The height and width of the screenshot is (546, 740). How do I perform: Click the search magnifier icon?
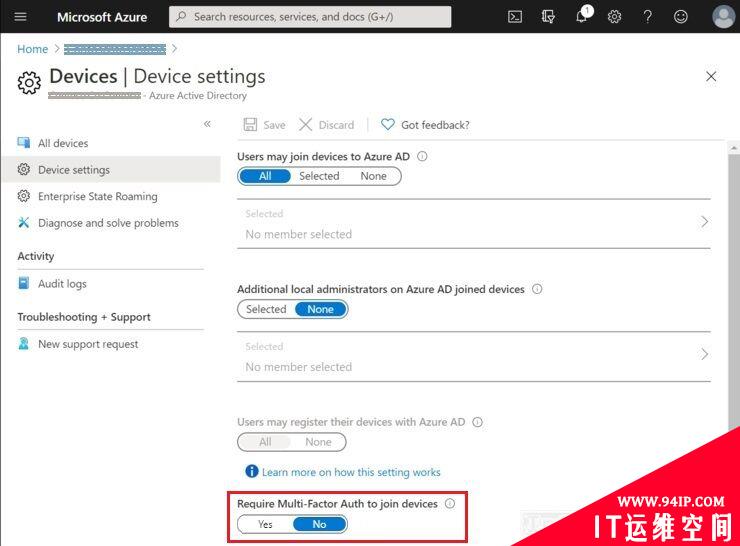(x=181, y=17)
